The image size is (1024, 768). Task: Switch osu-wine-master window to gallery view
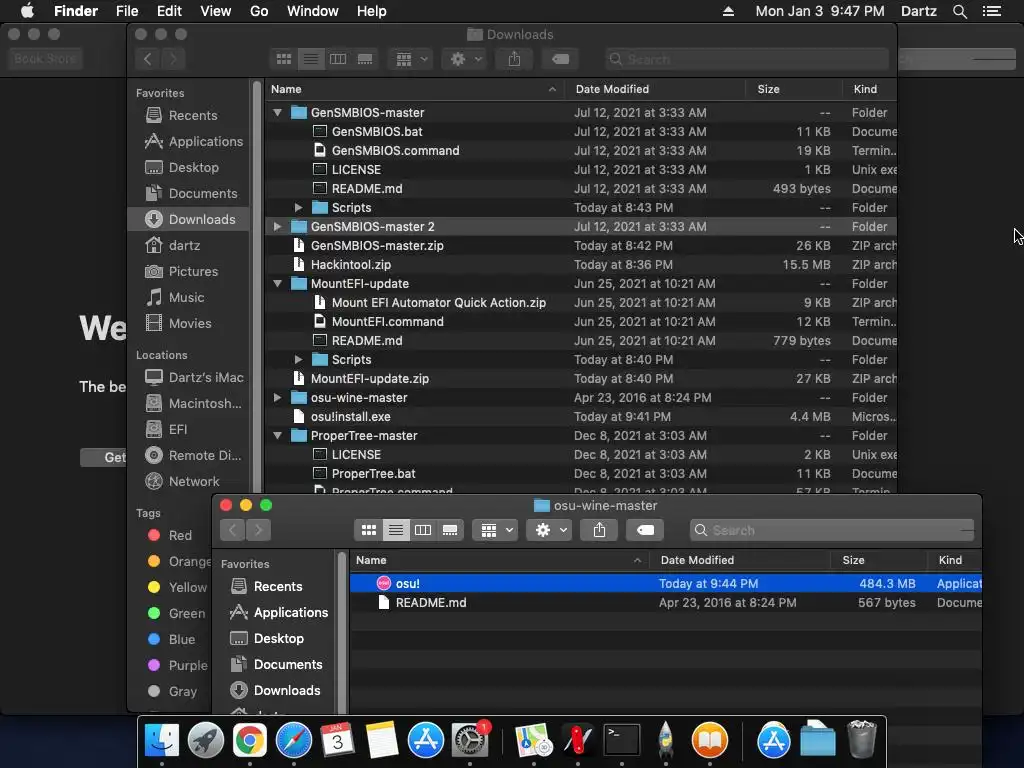click(x=450, y=530)
